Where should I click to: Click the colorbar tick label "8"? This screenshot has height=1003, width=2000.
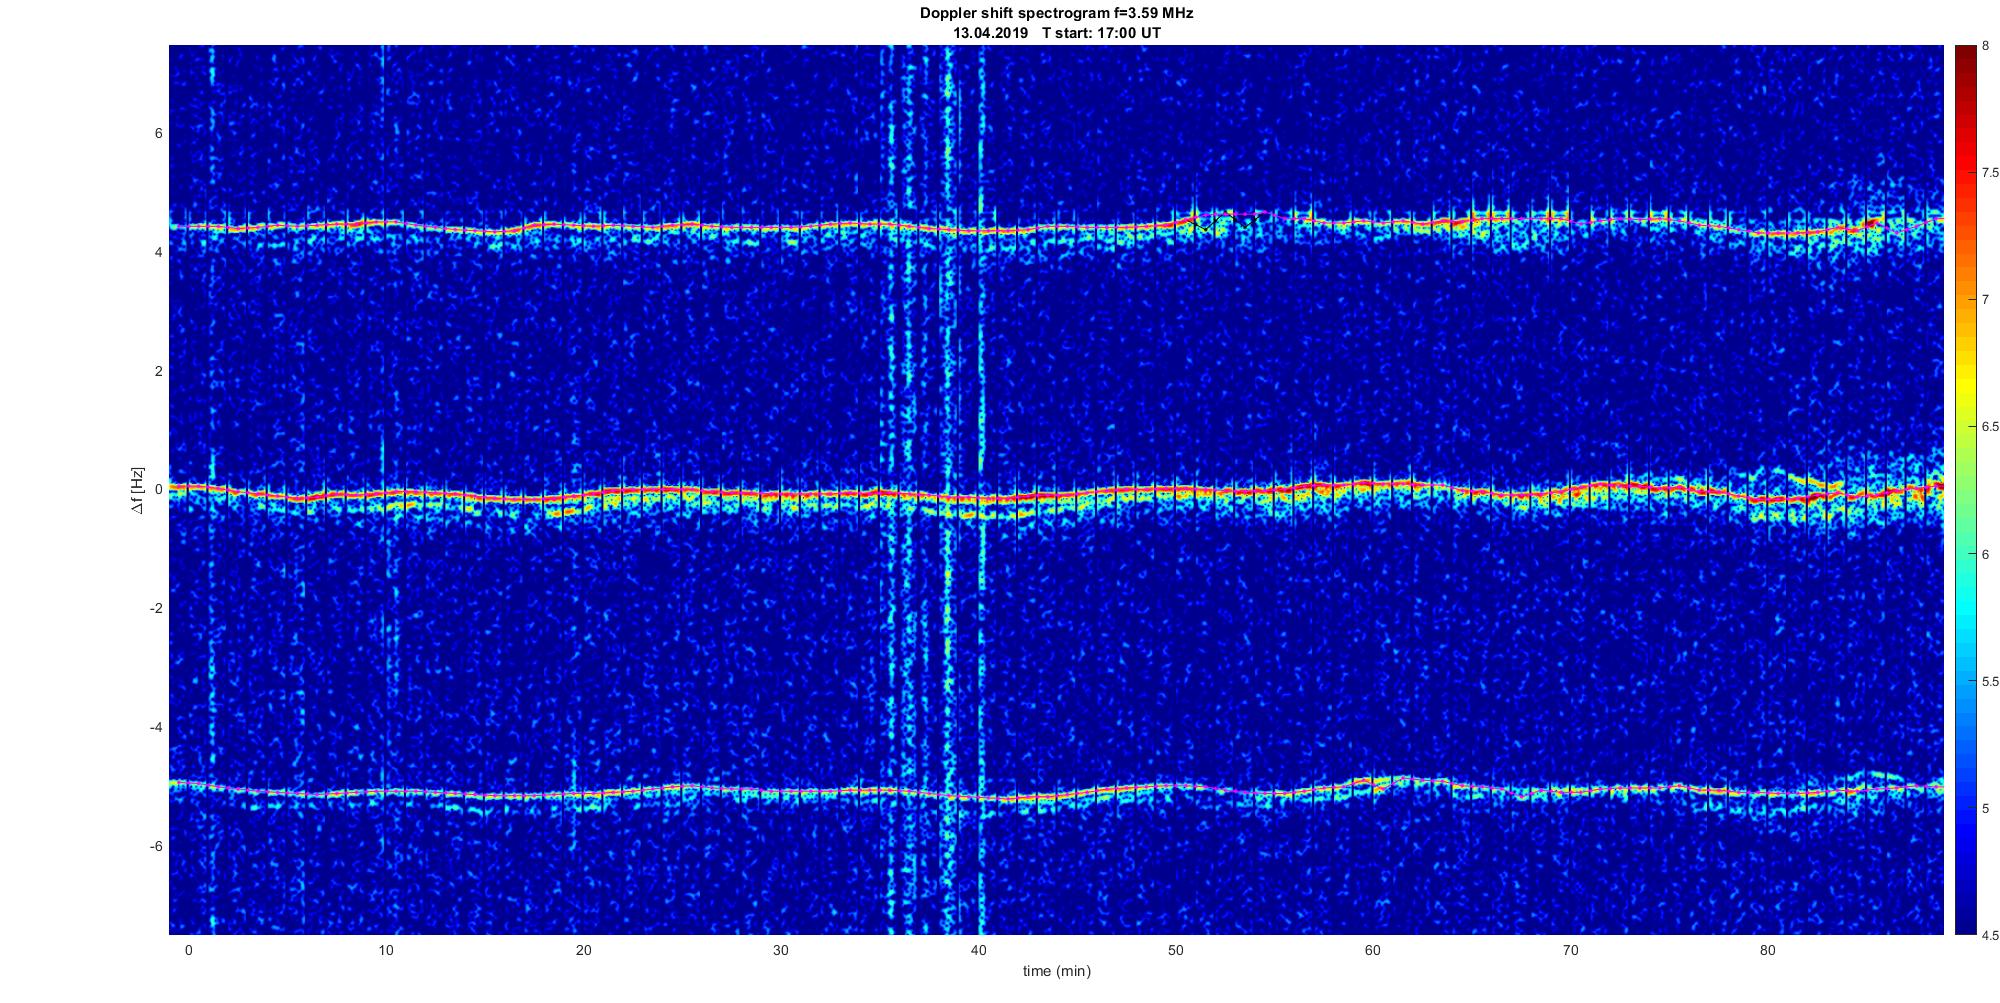pyautogui.click(x=1986, y=46)
